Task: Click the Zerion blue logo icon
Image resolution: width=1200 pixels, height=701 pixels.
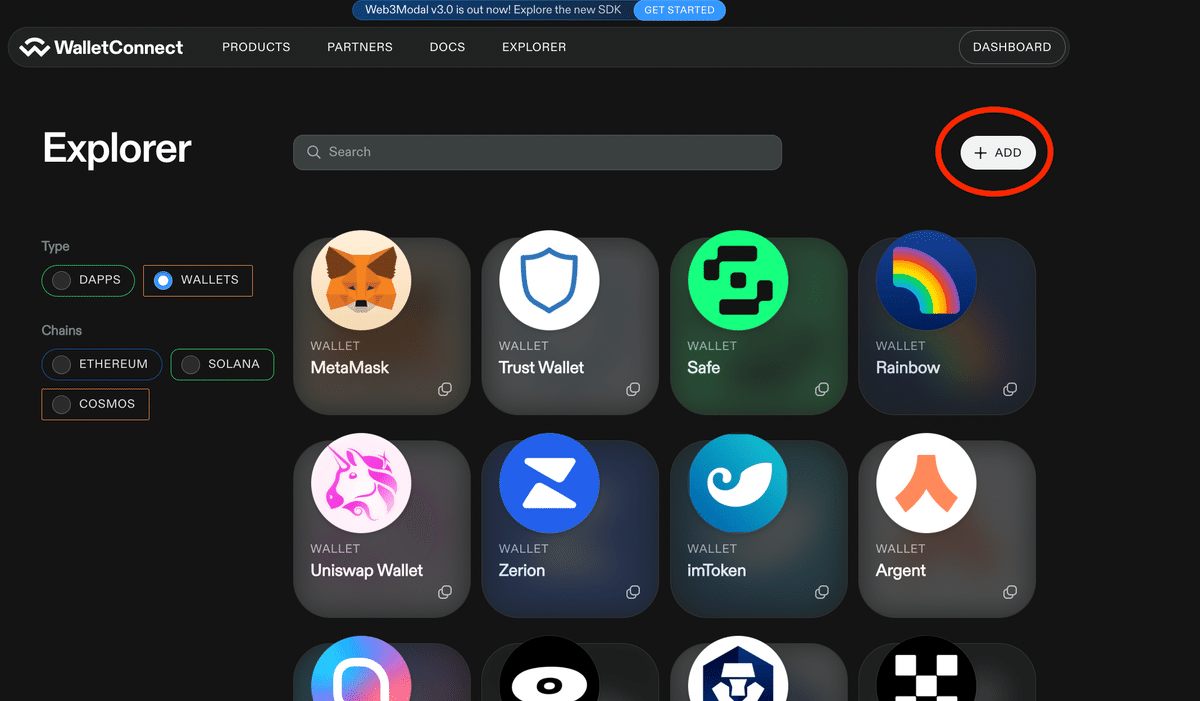Action: 550,483
